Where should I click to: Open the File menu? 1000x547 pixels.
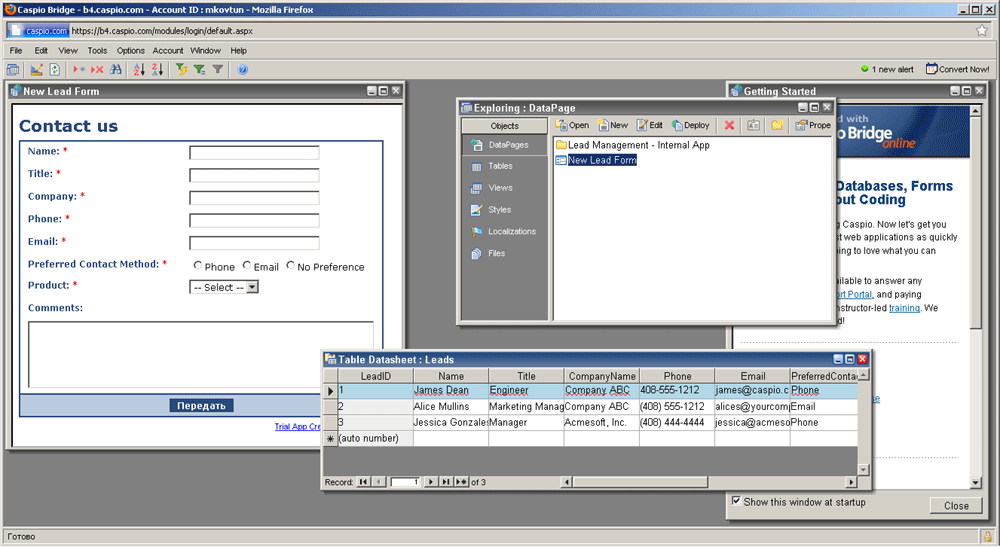click(16, 50)
